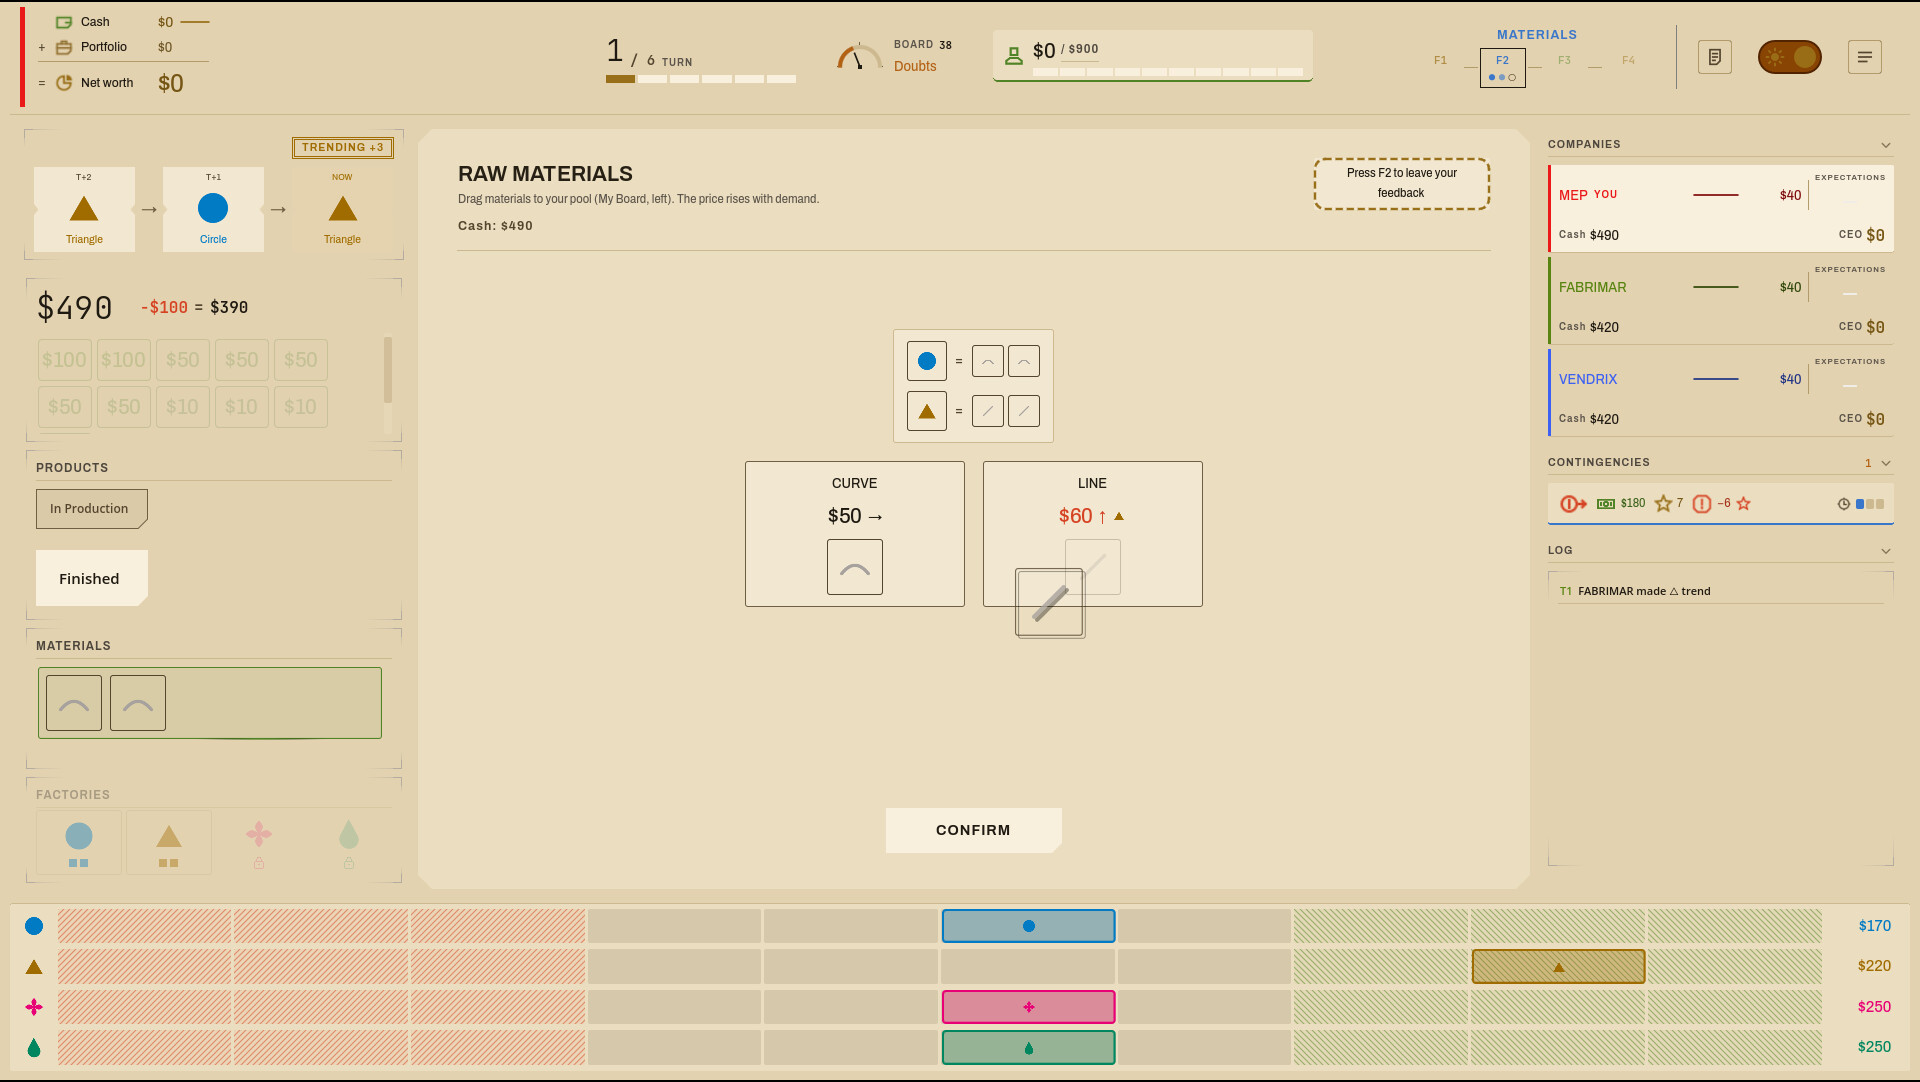Select the Line material tile in the market
Viewport: 1920px width, 1082px height.
point(1092,534)
